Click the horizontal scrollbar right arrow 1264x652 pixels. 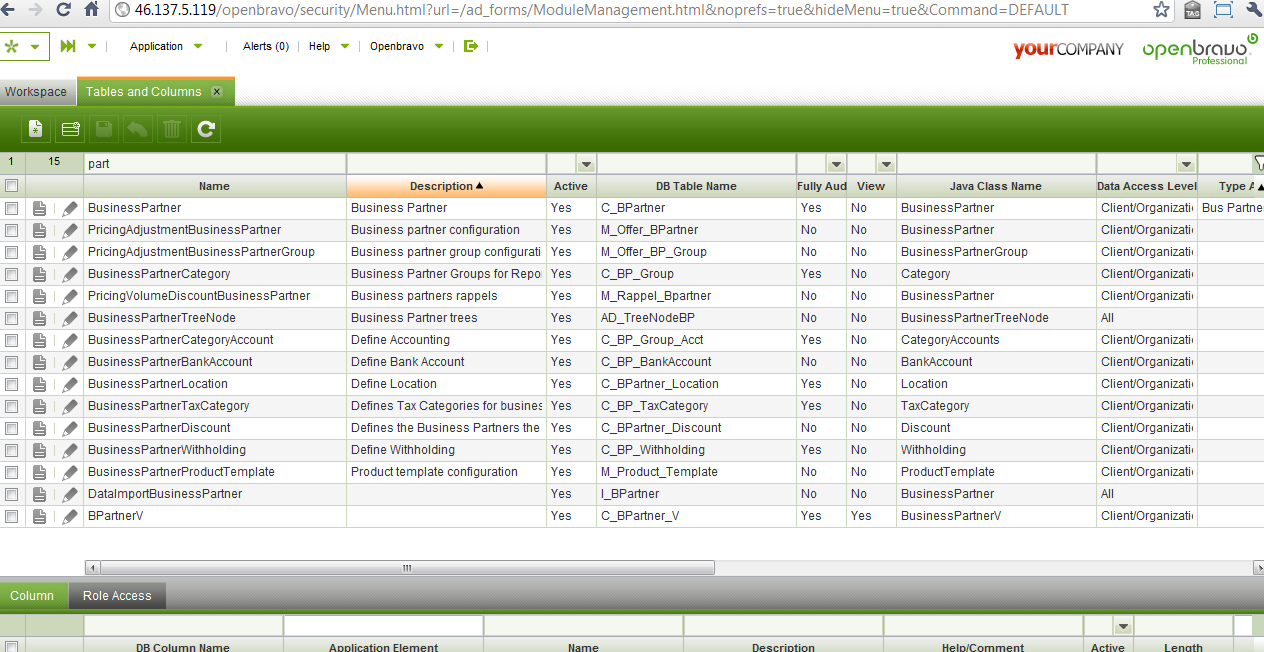1258,568
